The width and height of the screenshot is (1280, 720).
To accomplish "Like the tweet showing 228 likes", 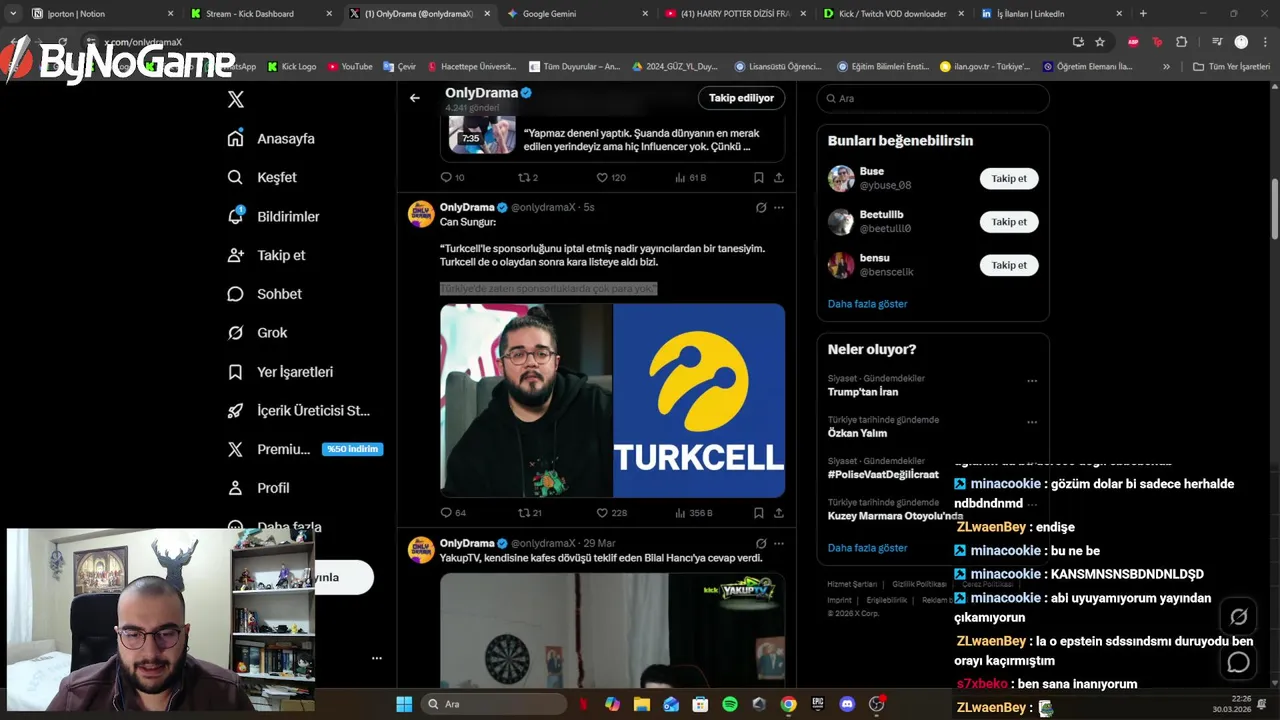I will point(611,513).
